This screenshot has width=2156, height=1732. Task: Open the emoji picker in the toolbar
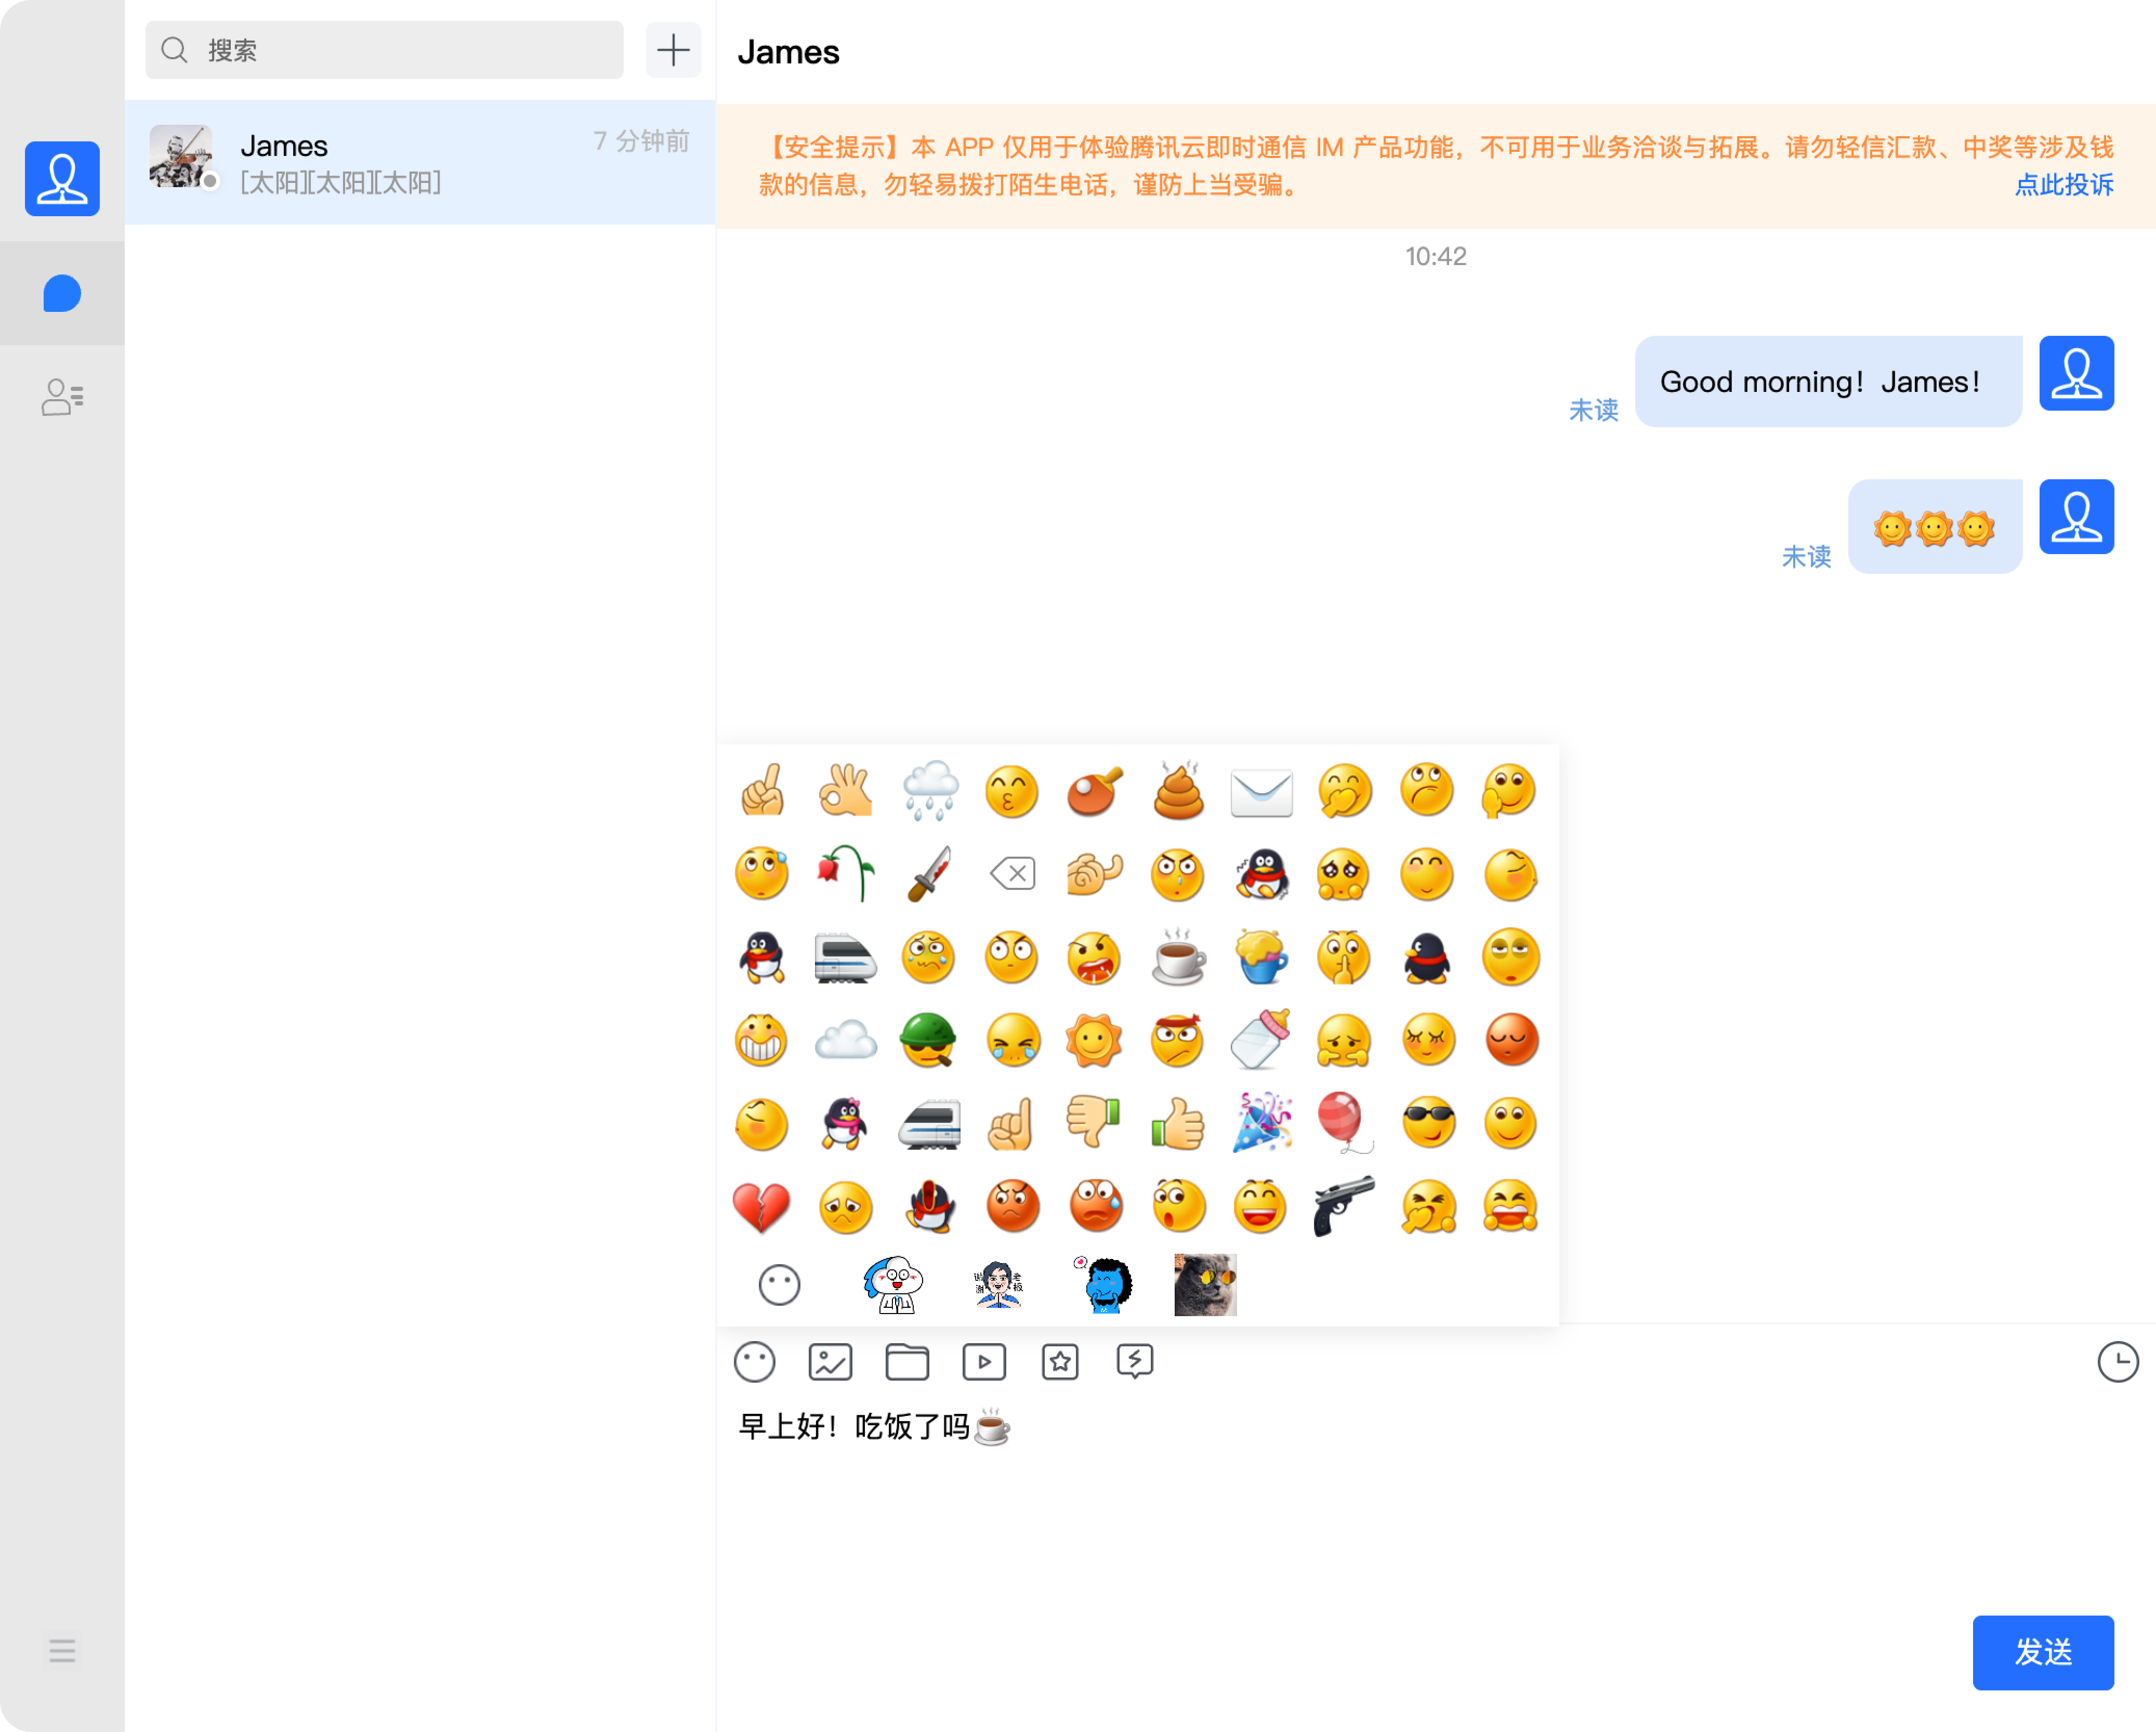[754, 1362]
